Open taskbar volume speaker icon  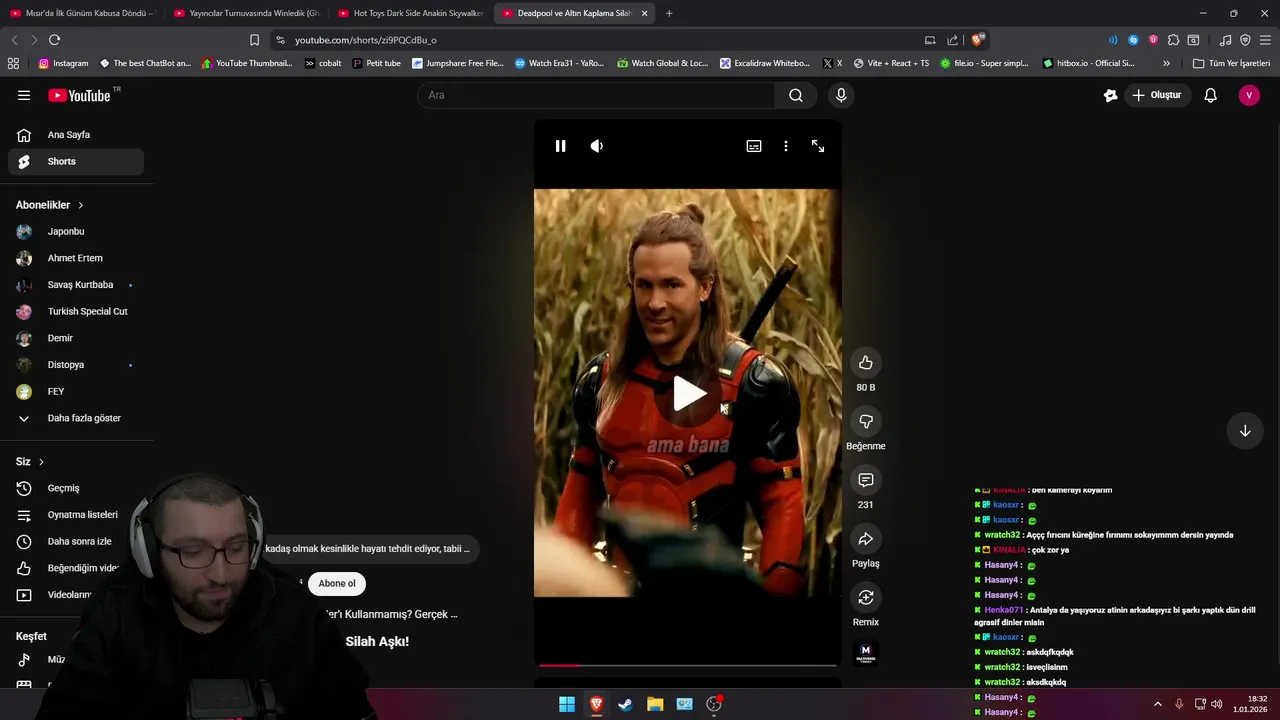(1217, 704)
